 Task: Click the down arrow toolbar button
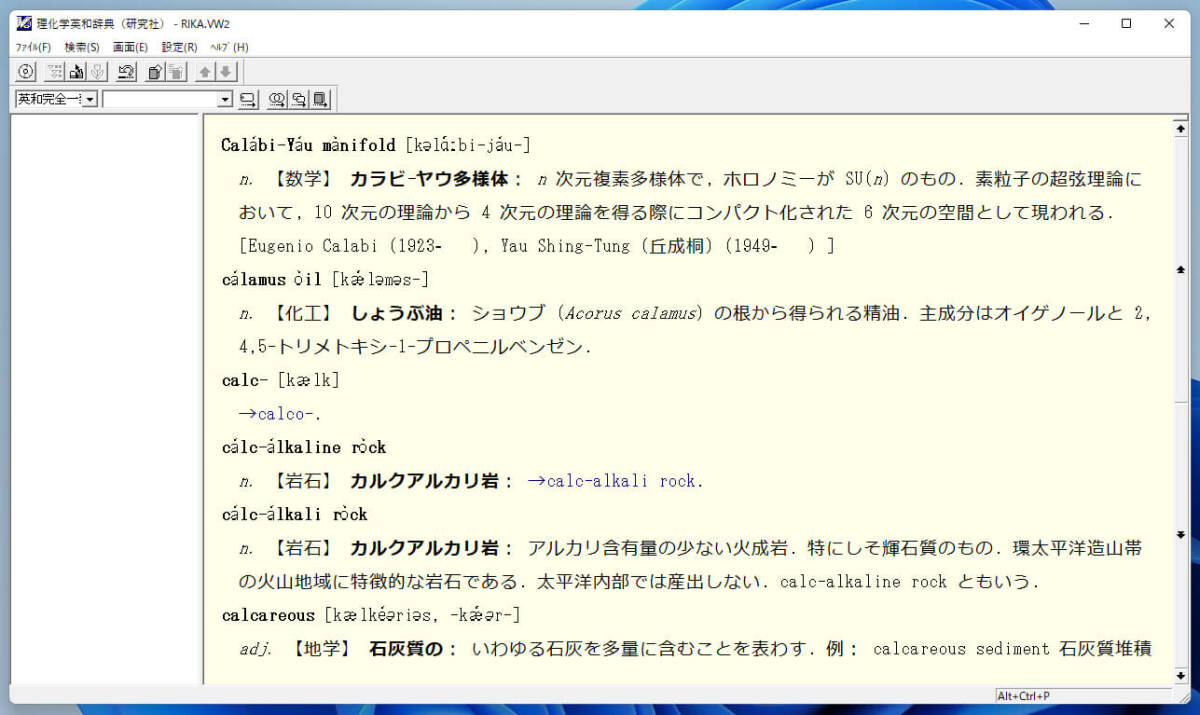(226, 71)
